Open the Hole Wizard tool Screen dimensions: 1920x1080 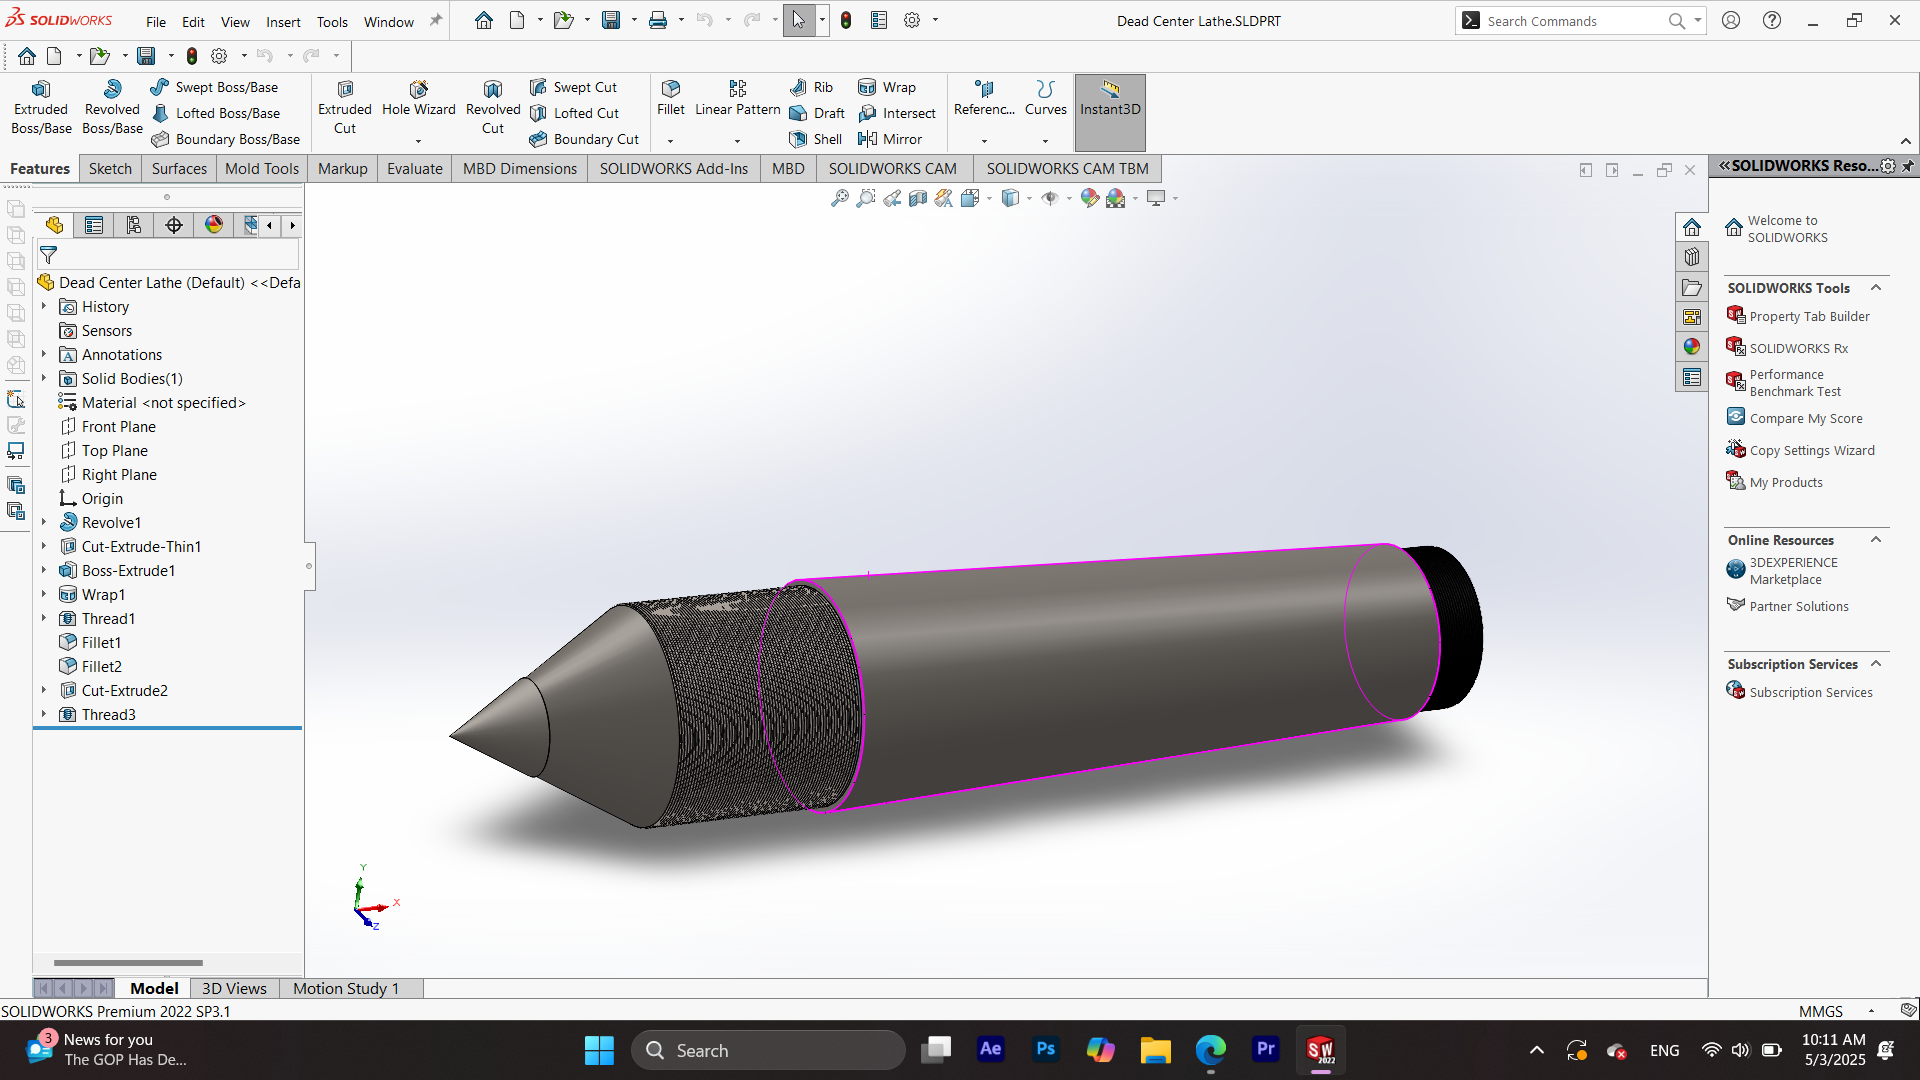click(x=419, y=100)
